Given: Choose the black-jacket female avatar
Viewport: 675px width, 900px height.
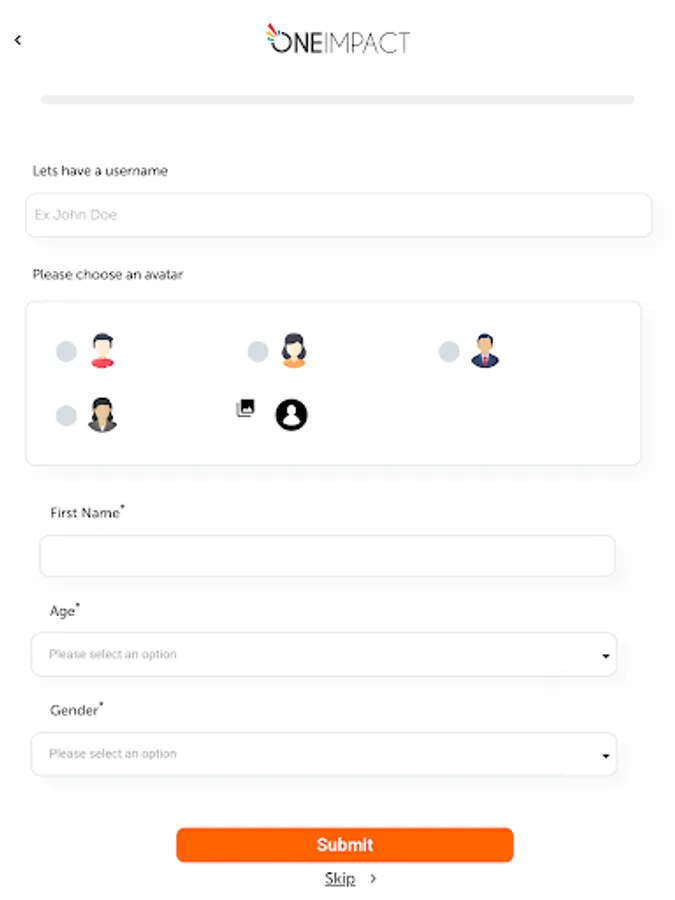Looking at the screenshot, I should (x=103, y=413).
